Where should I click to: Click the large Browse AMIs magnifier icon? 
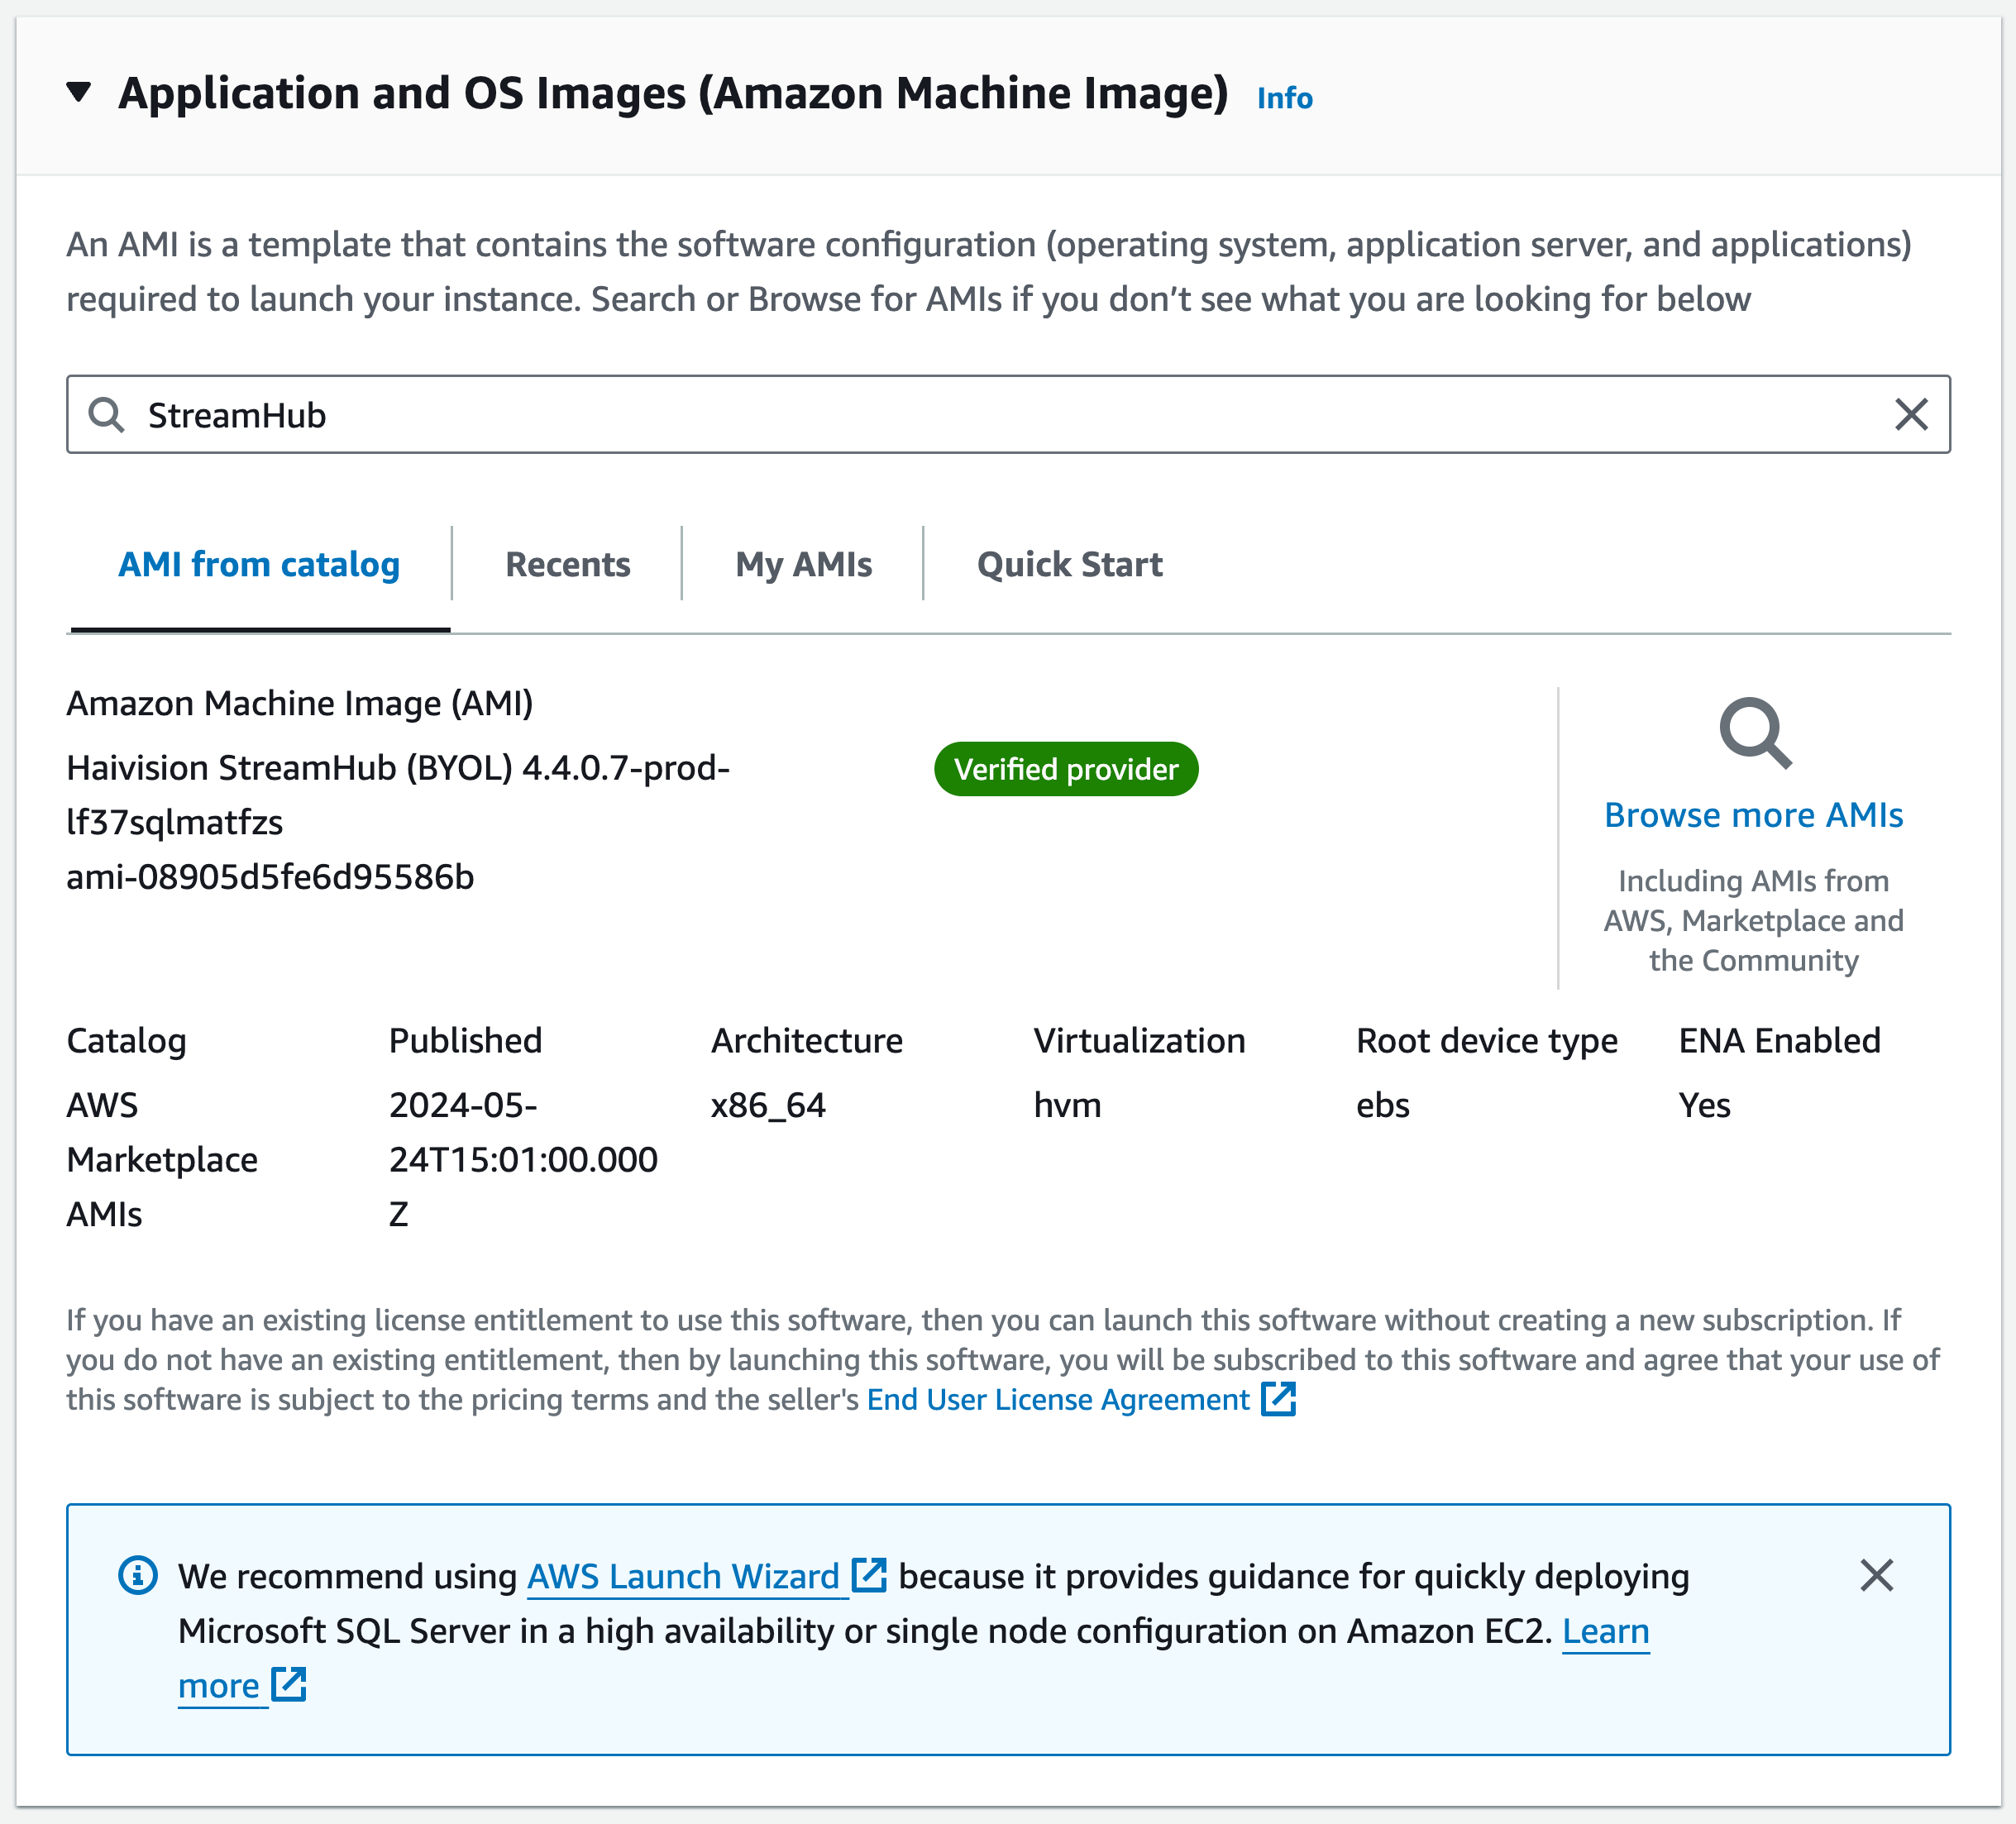(x=1754, y=733)
